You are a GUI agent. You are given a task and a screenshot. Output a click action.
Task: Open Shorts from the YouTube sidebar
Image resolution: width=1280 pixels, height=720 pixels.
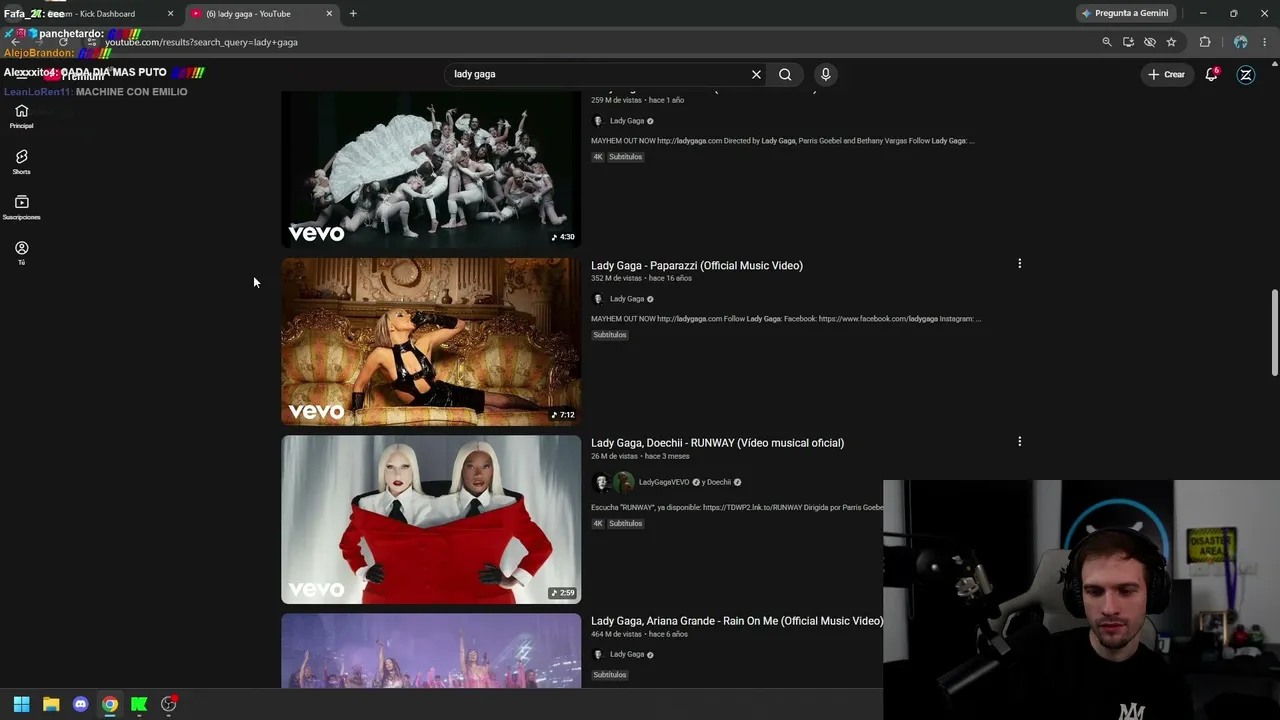point(21,162)
